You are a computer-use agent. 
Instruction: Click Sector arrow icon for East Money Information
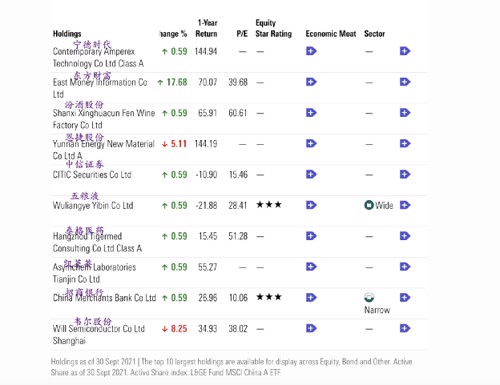405,82
